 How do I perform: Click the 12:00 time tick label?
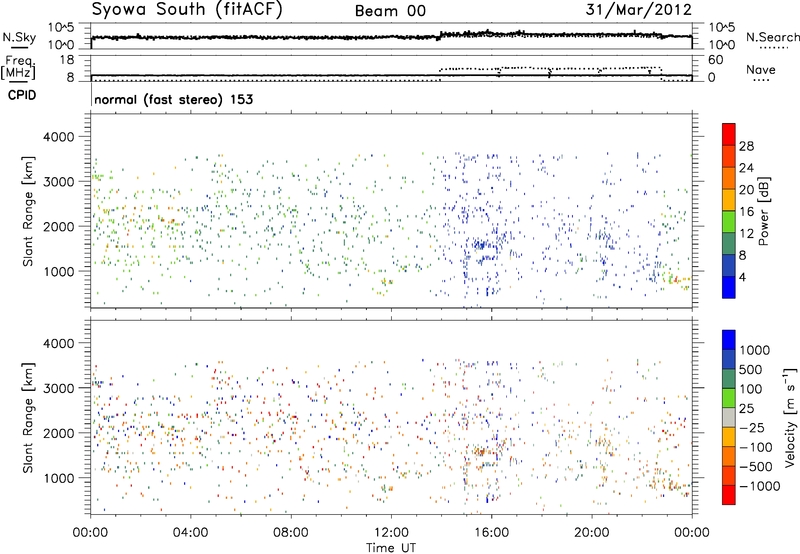coord(391,533)
